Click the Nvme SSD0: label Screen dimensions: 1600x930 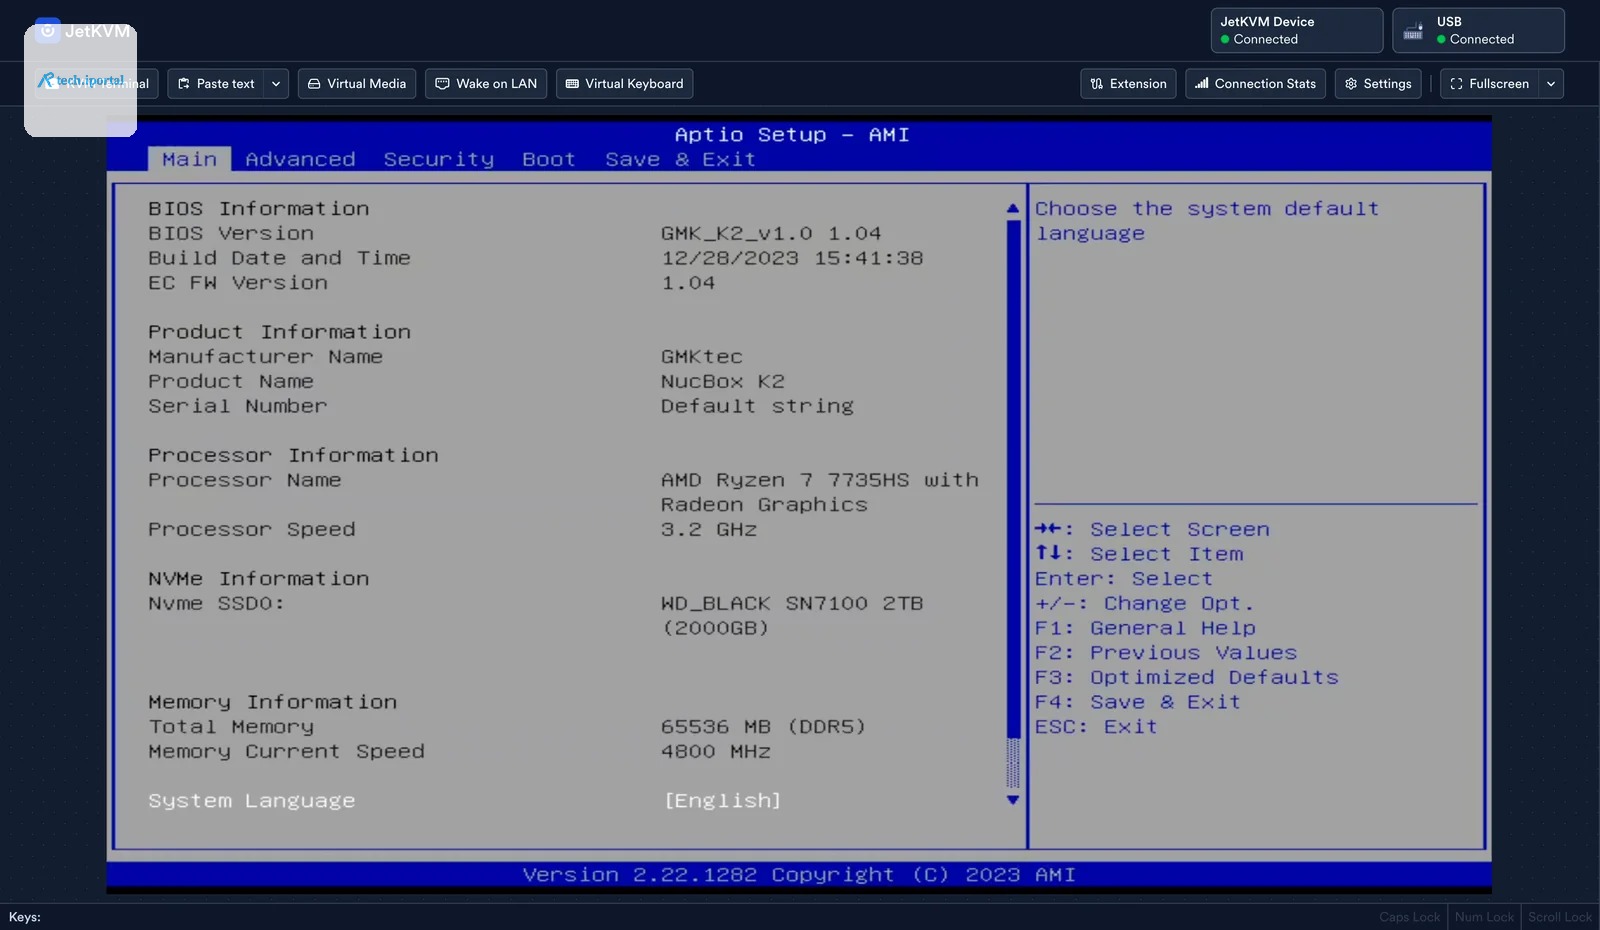(217, 604)
